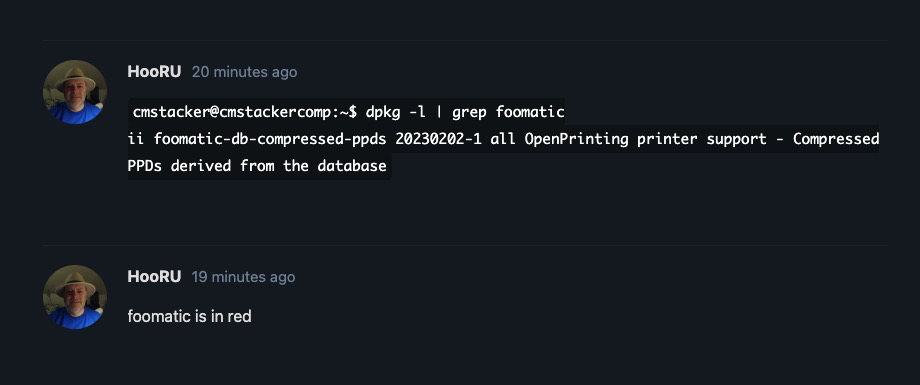The width and height of the screenshot is (920, 385).
Task: Click the "dpkg -l | grep foomatic" command text
Action: click(465, 112)
